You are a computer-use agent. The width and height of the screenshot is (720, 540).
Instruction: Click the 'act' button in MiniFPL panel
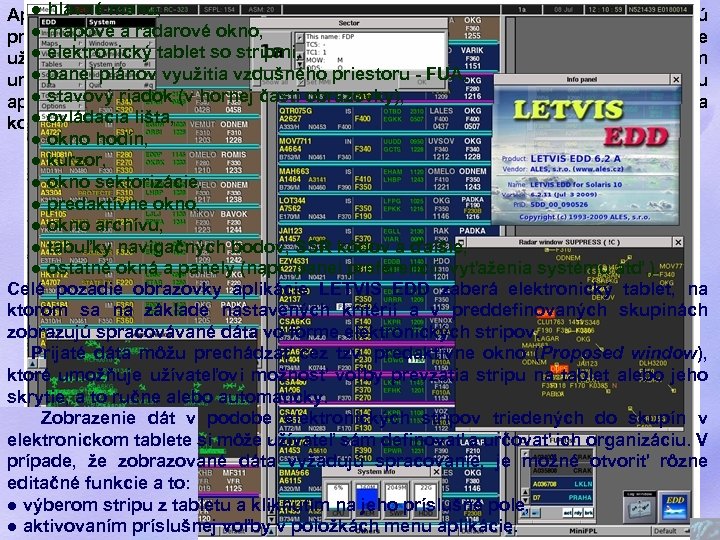(x=568, y=512)
